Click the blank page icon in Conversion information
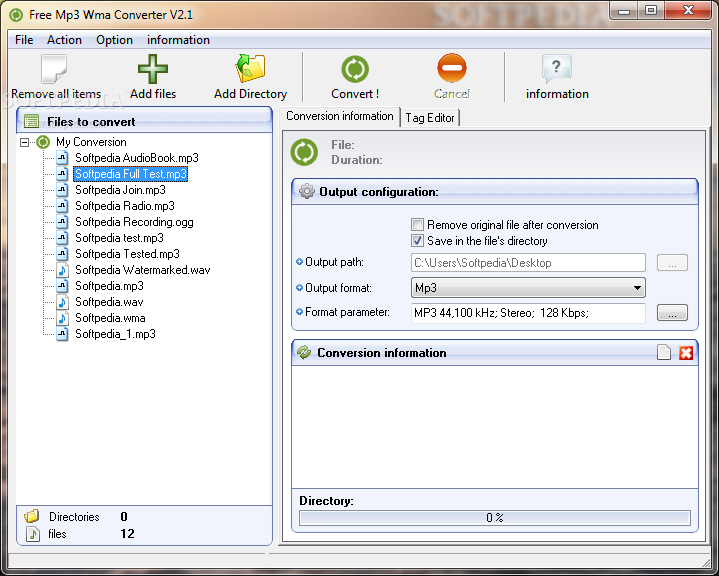 [664, 353]
